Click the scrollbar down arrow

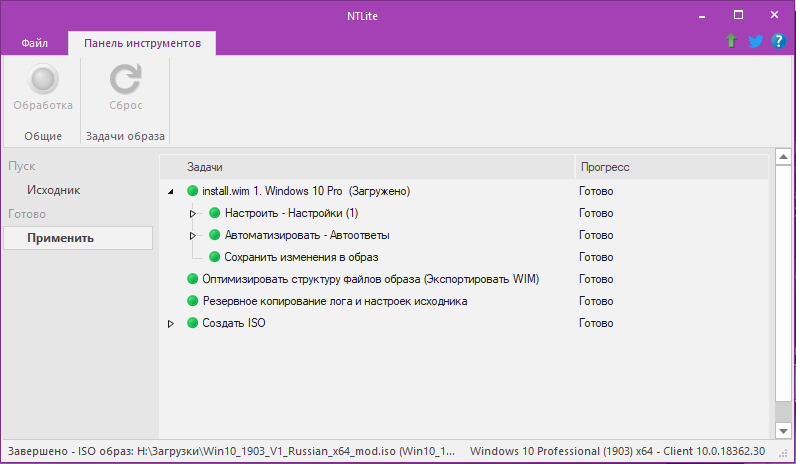783,431
